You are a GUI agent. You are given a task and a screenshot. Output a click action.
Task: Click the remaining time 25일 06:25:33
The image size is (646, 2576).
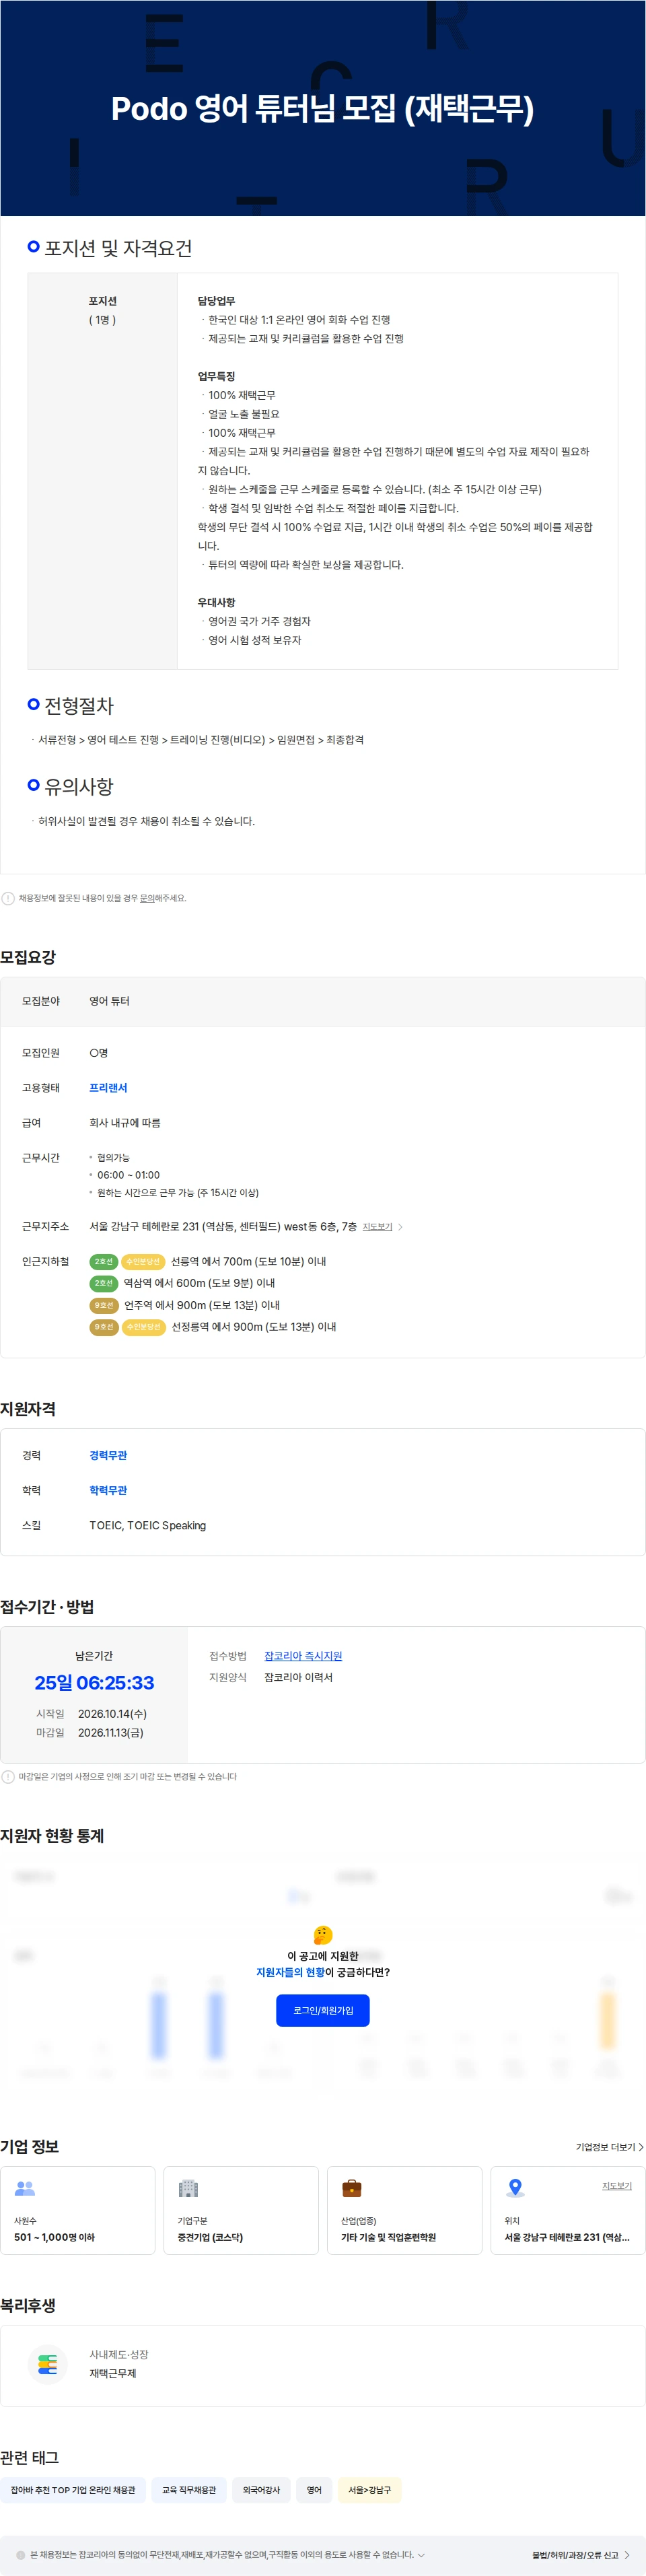(x=94, y=1682)
